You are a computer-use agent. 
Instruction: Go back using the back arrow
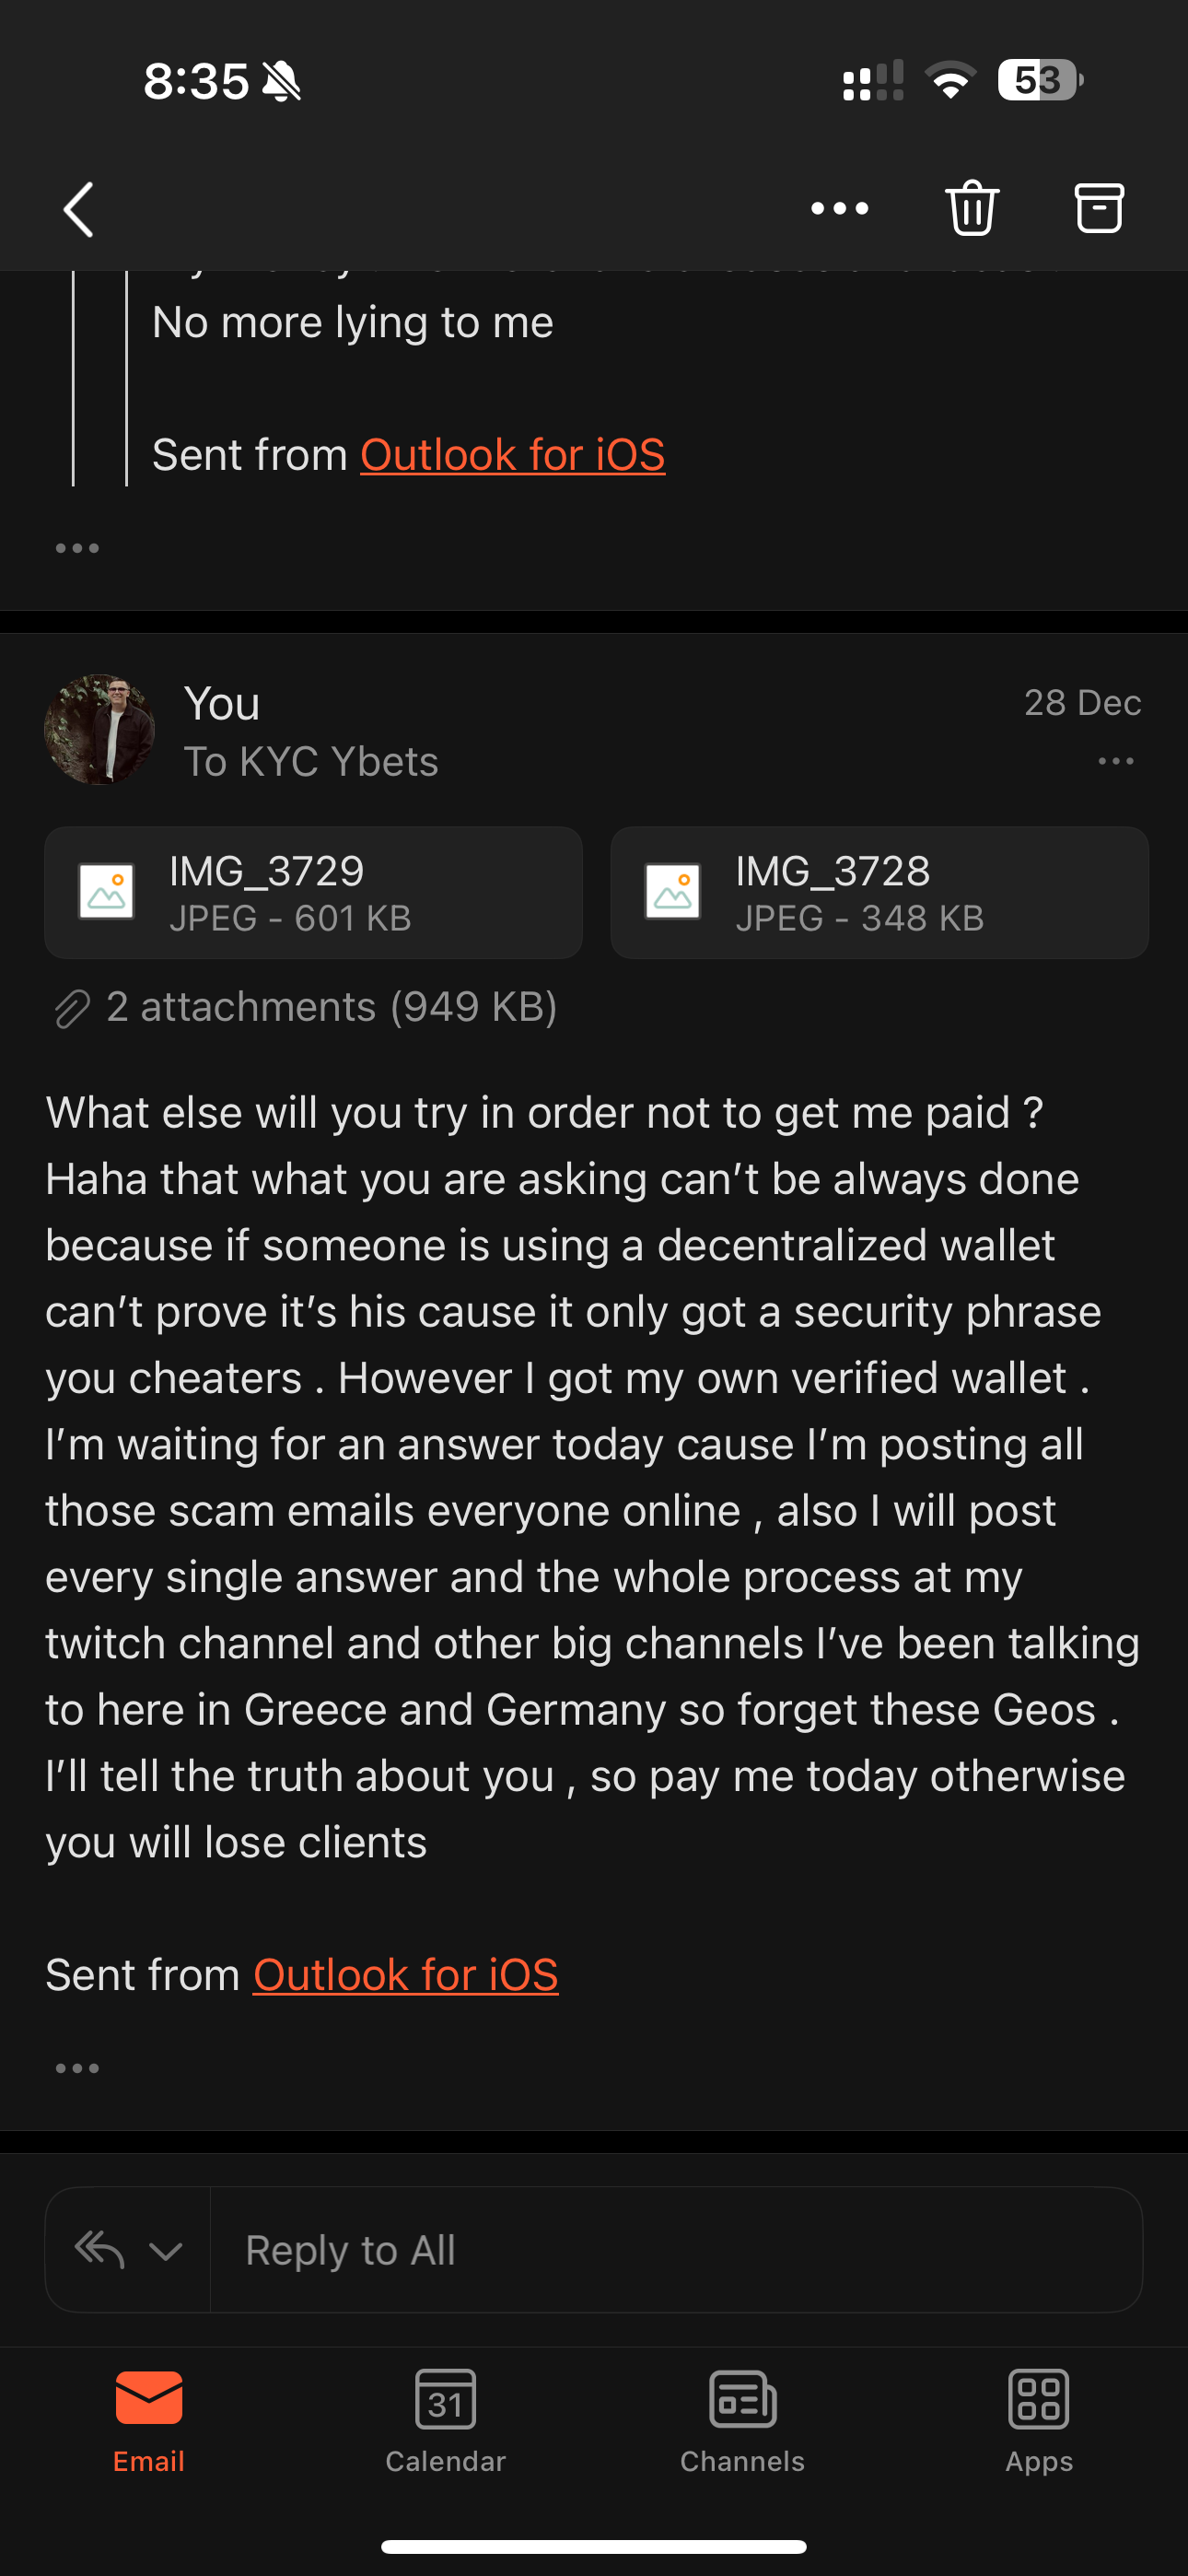click(79, 209)
